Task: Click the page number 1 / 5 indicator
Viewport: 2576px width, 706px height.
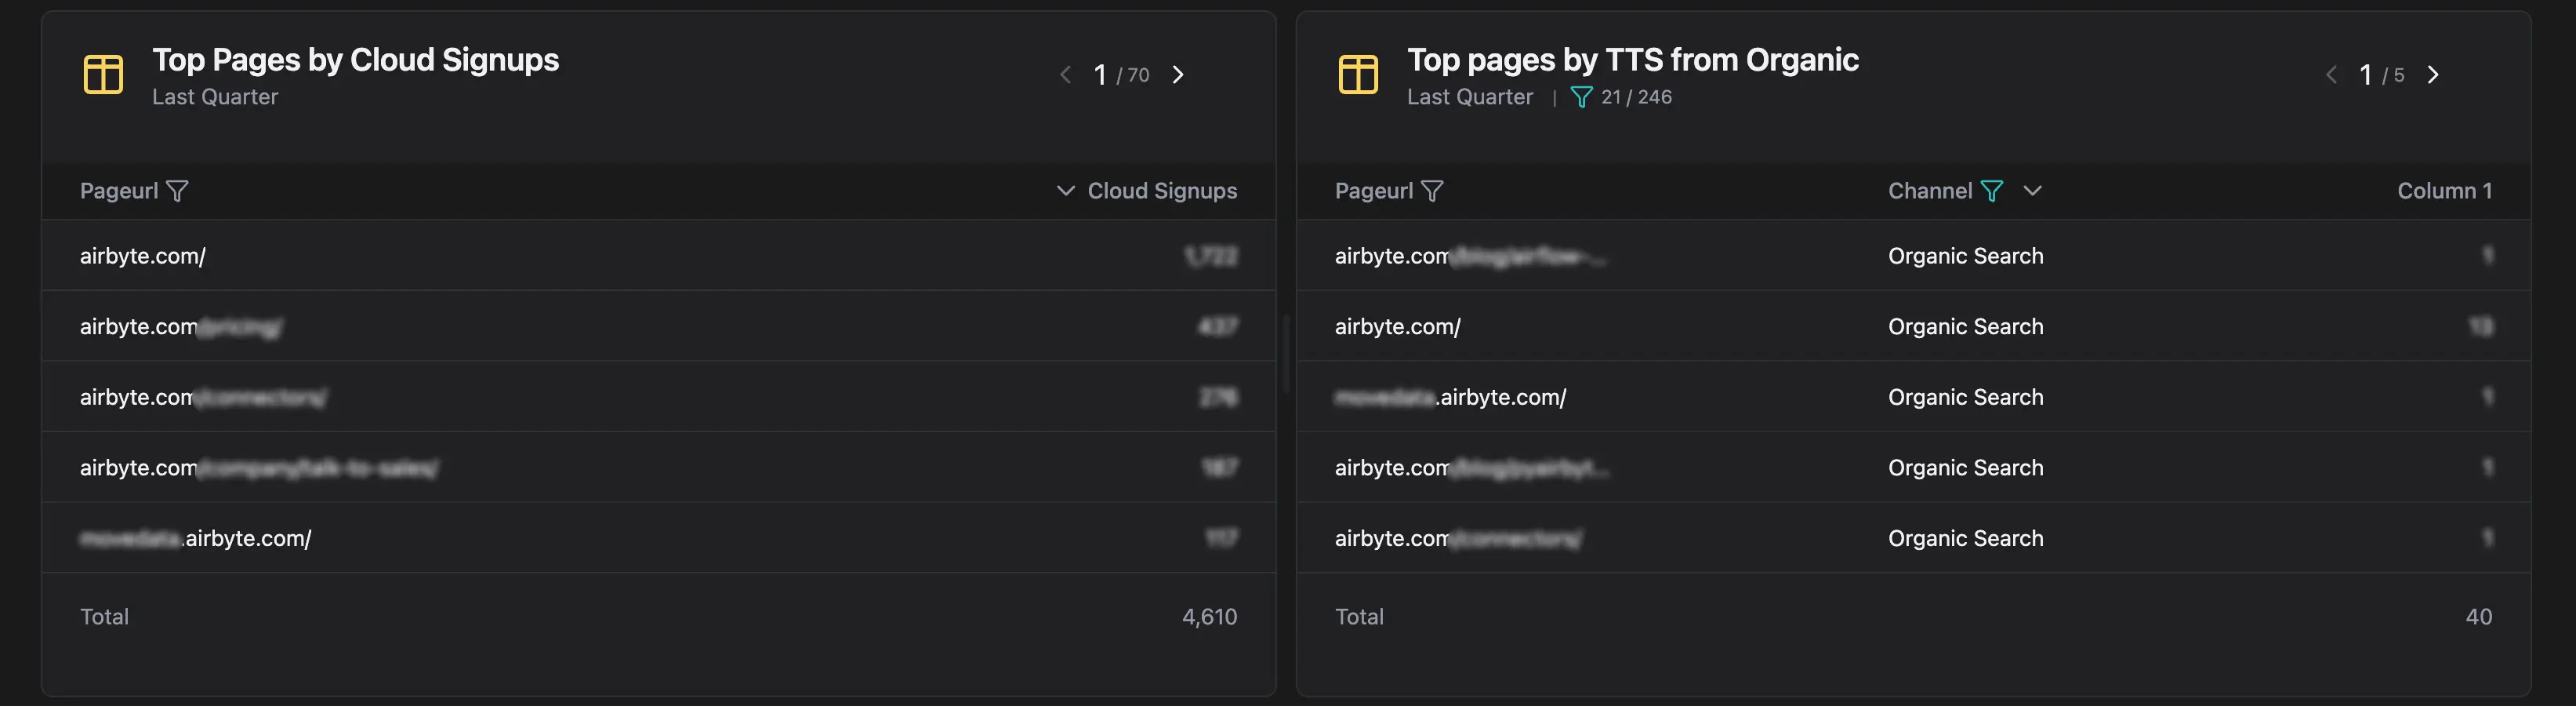Action: tap(2381, 75)
